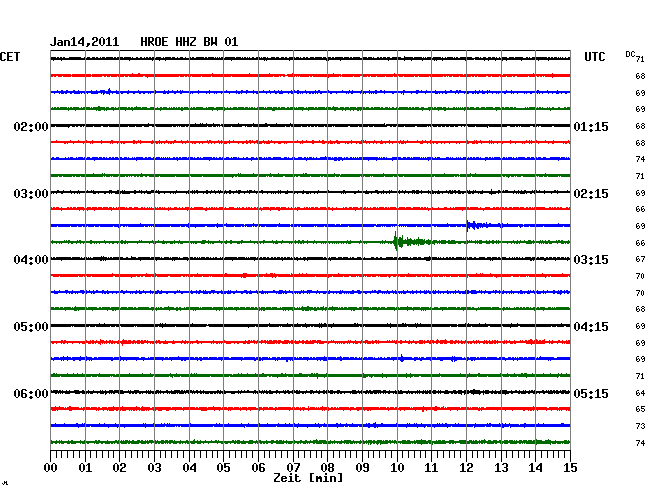Click the 02 minute axis label
Screen dimensions: 650x494
tap(119, 468)
